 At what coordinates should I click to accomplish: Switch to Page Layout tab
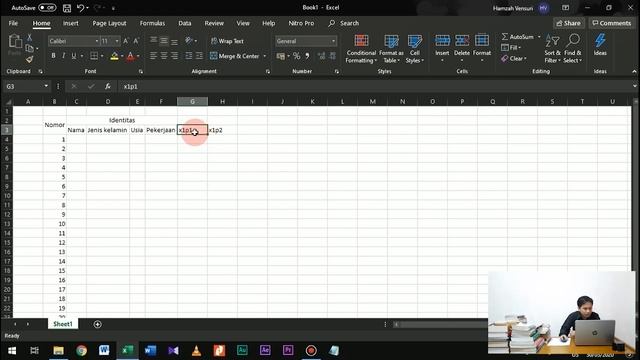coord(109,23)
